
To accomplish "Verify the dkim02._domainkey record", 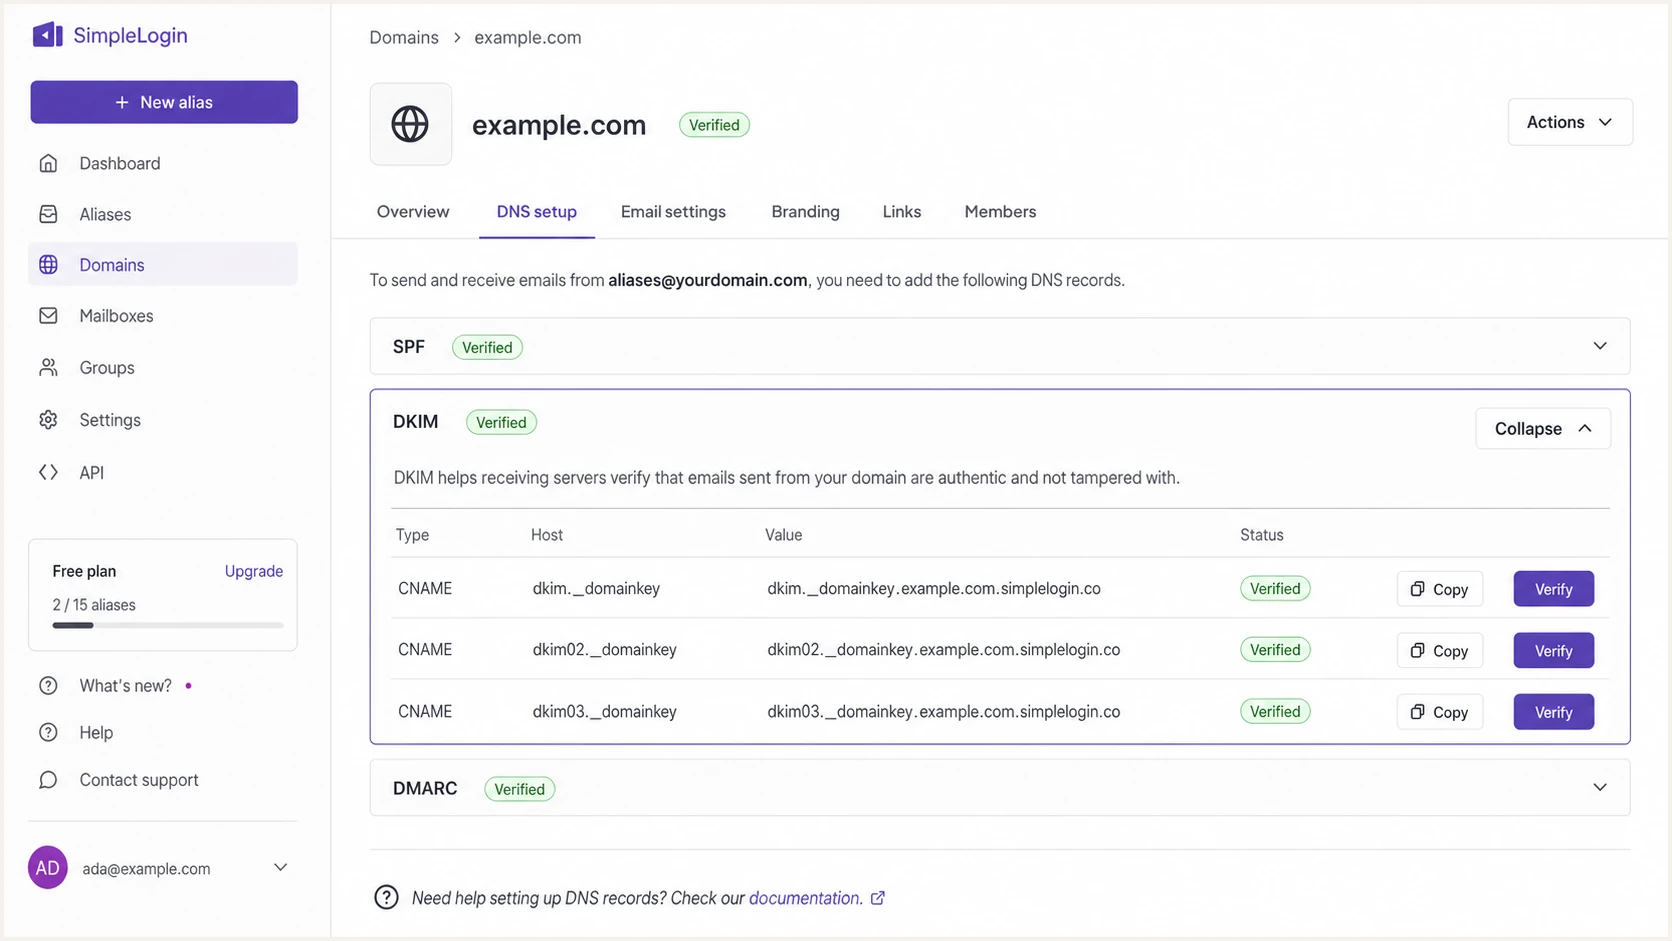I will (x=1553, y=651).
